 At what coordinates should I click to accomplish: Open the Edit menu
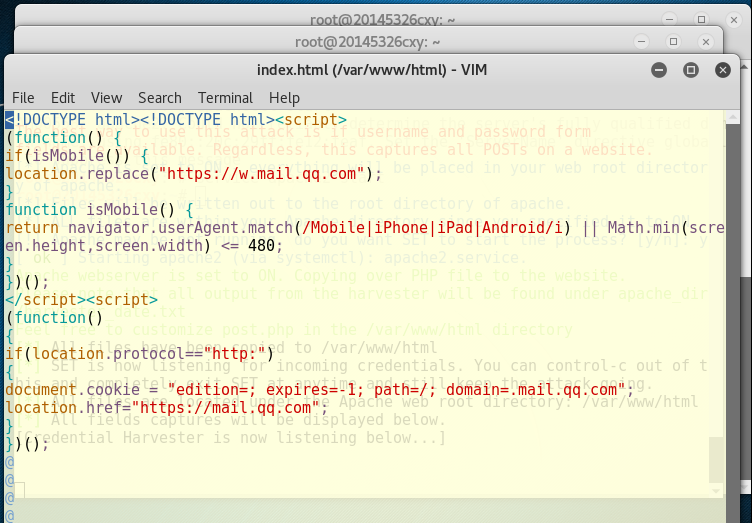(x=63, y=98)
